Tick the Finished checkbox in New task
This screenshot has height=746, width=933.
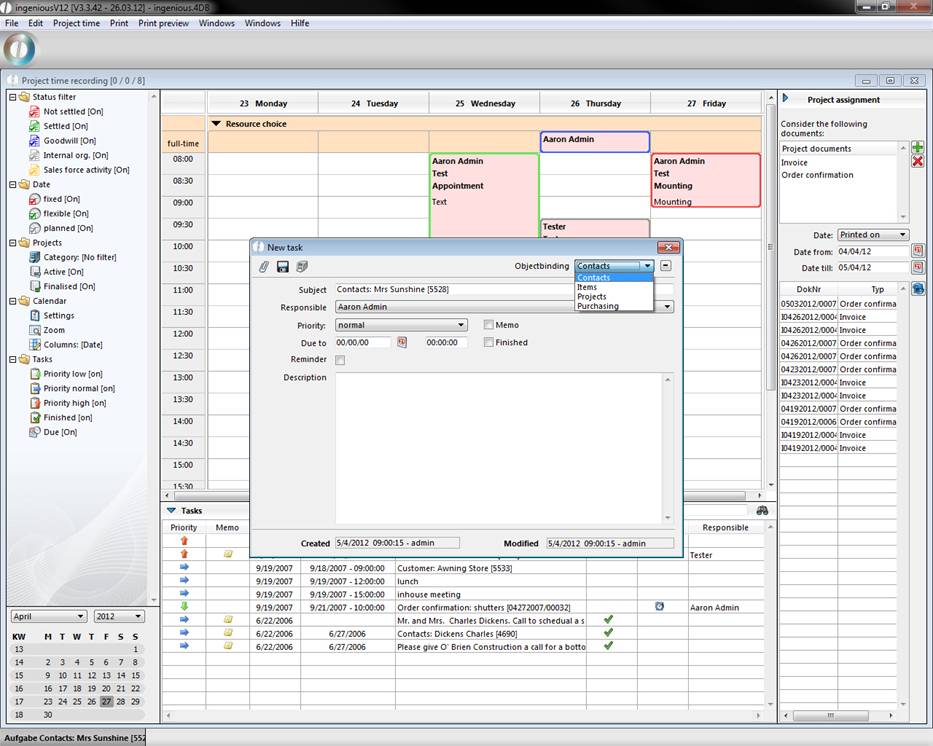(488, 342)
